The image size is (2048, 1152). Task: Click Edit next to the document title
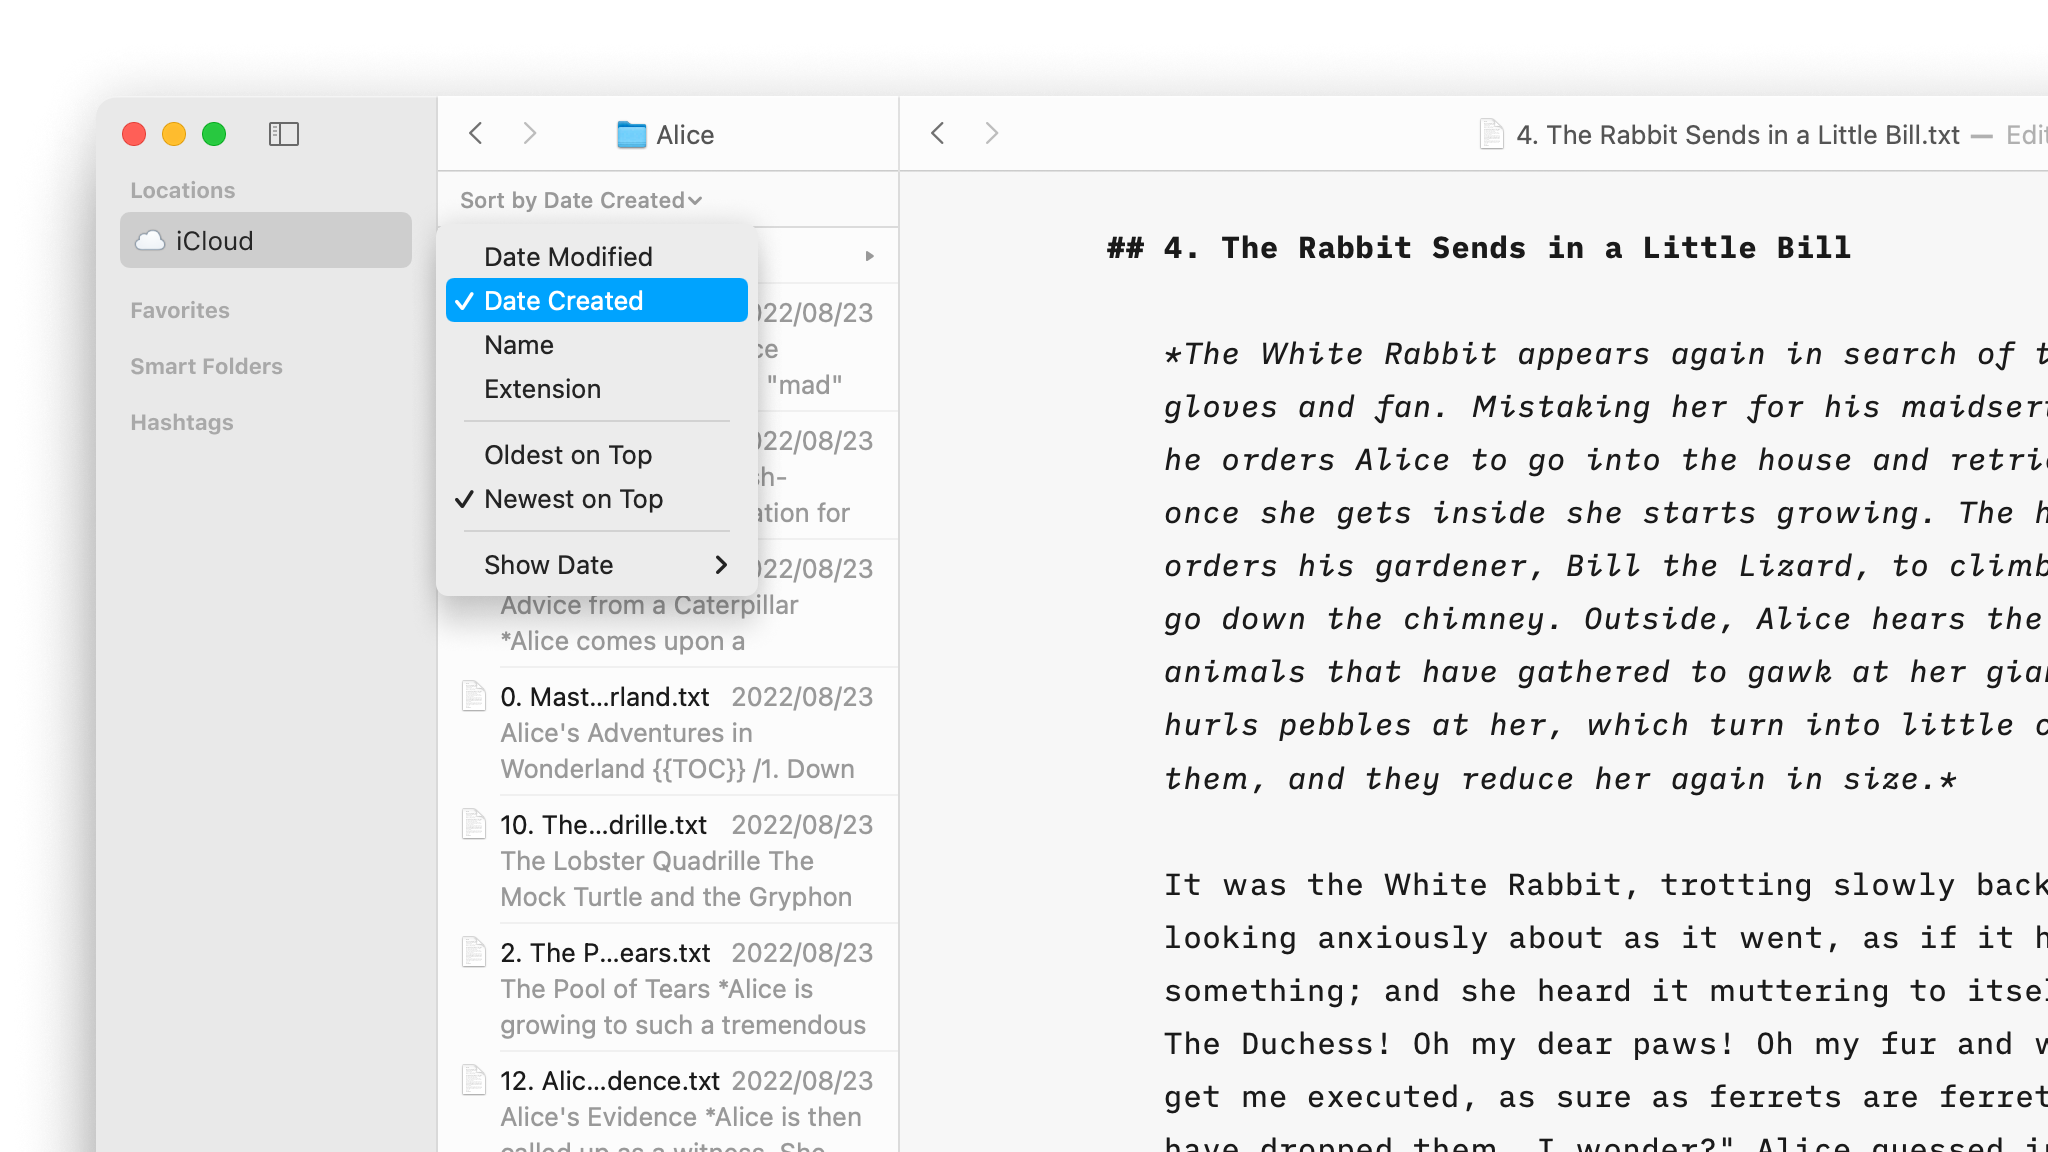click(2030, 134)
